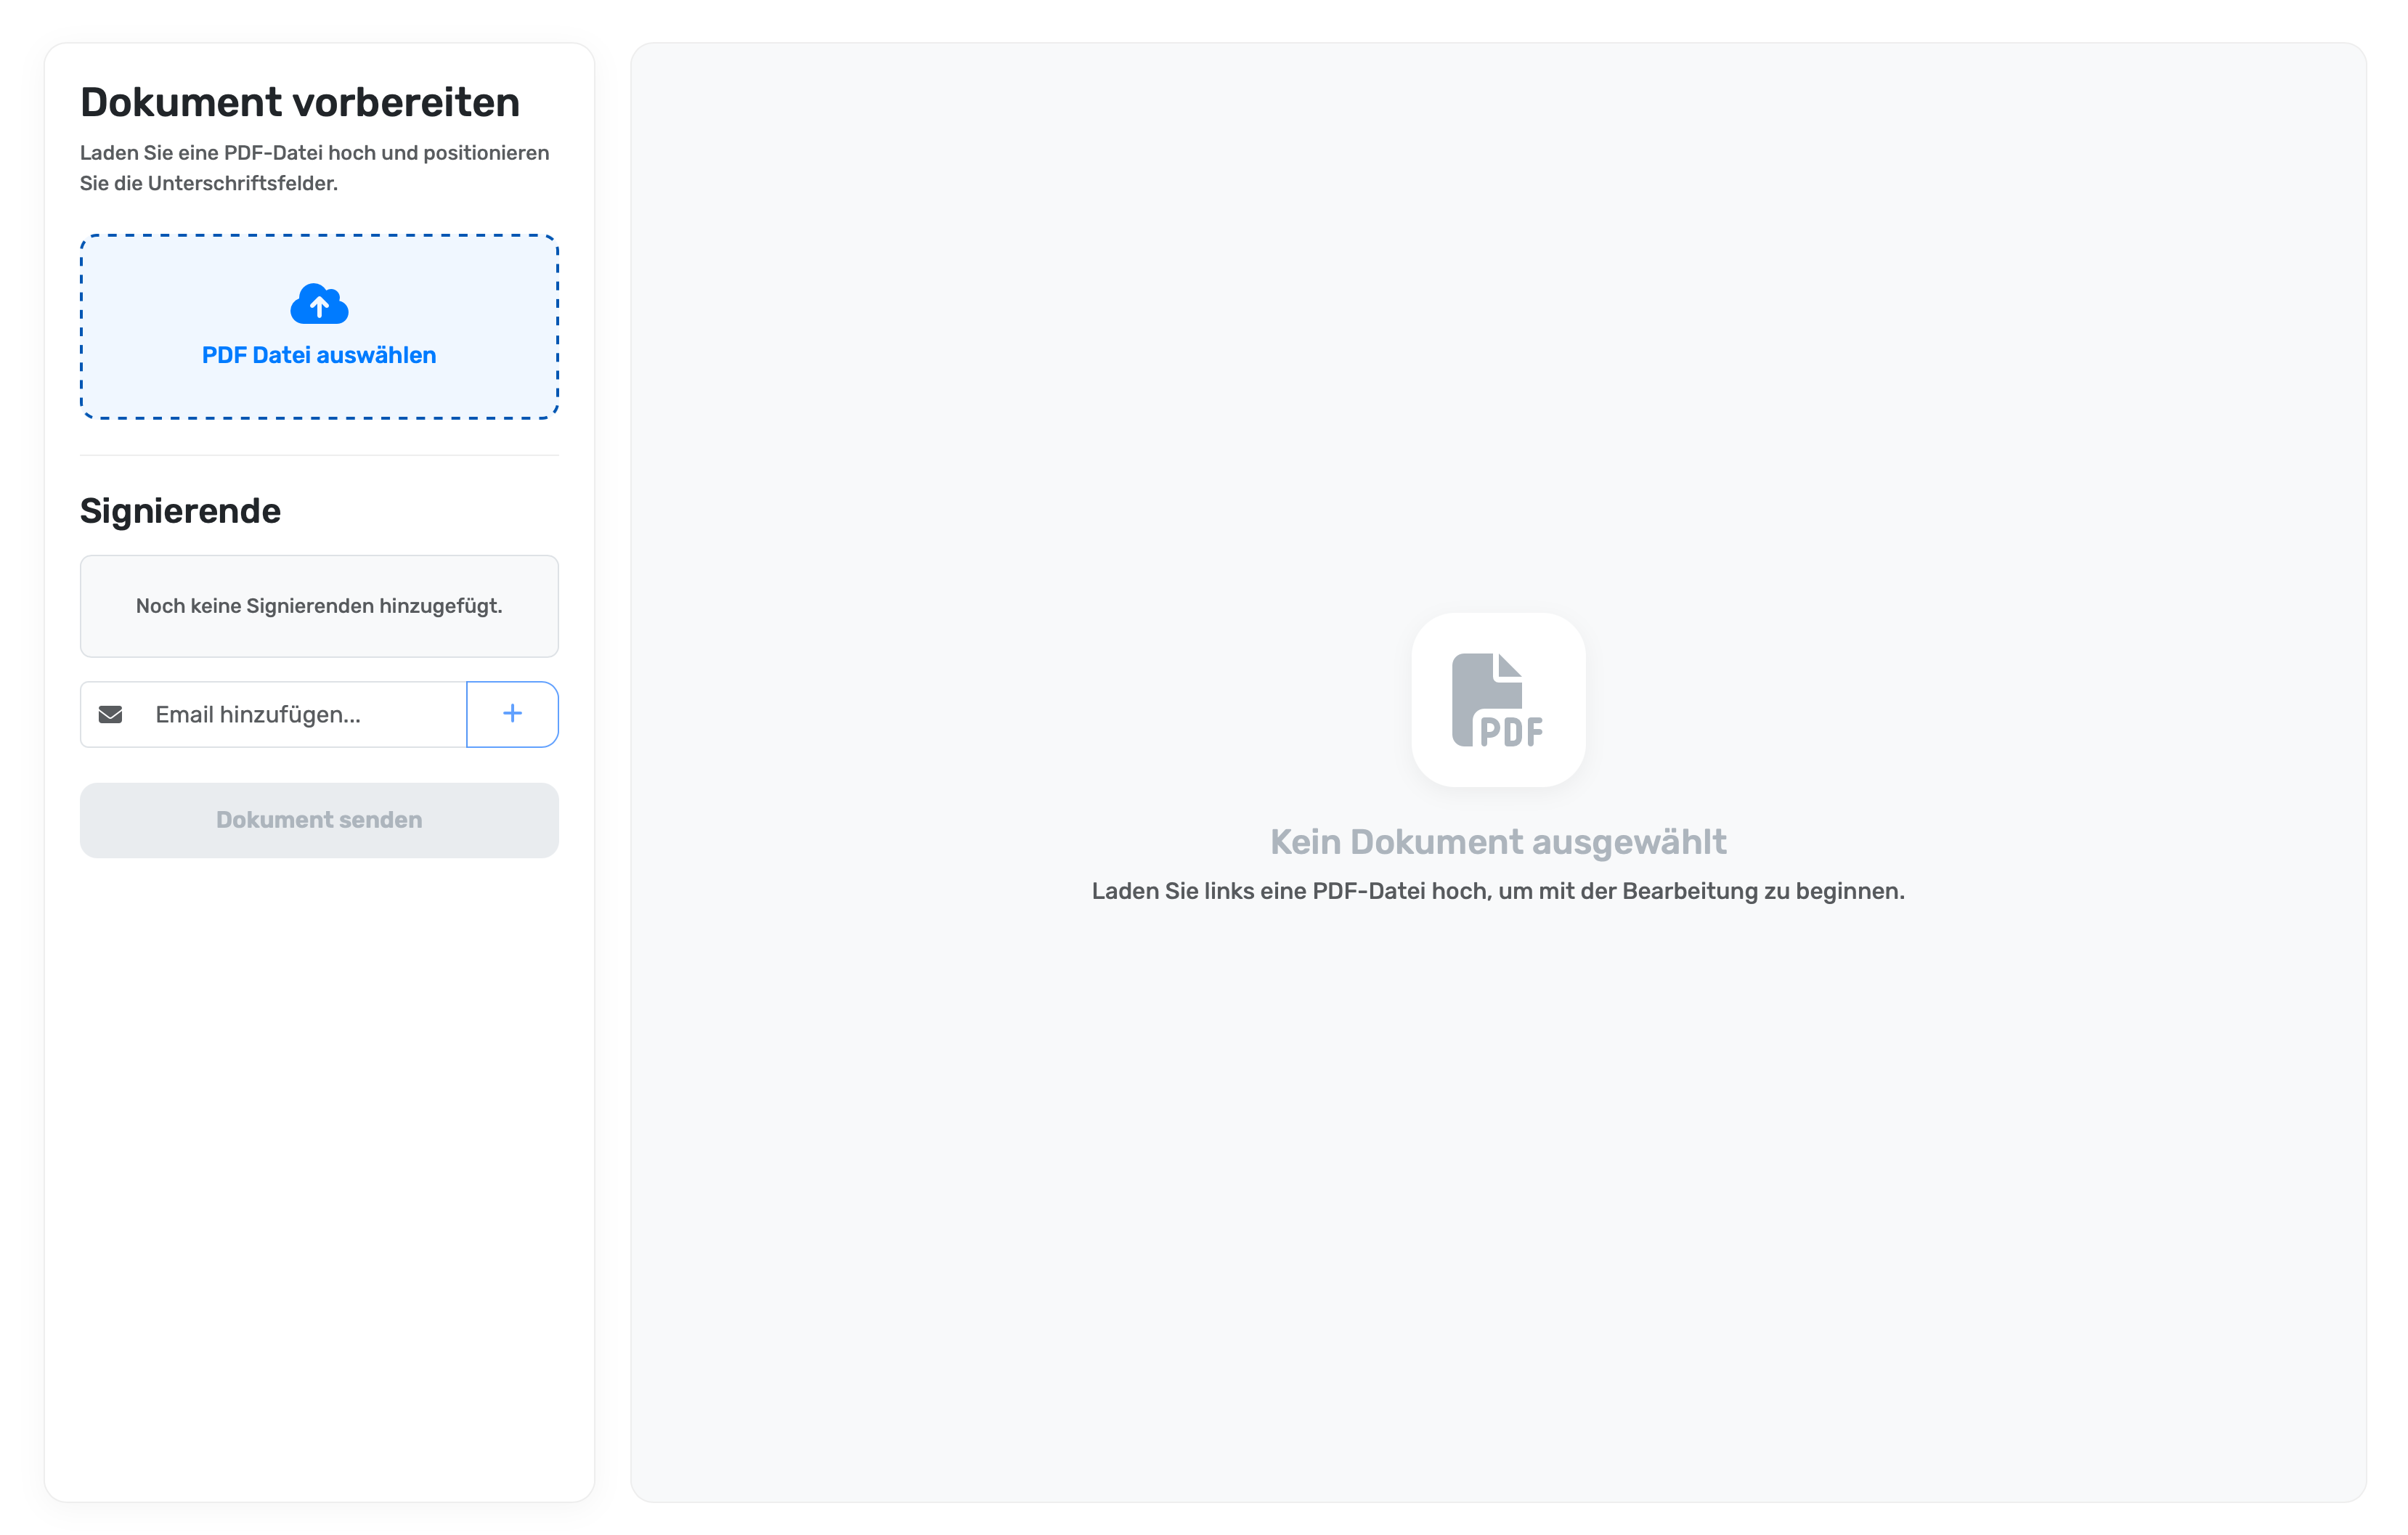Select the 'PDF Datei auswählen' link text
Image resolution: width=2408 pixels, height=1535 pixels.
tap(319, 355)
